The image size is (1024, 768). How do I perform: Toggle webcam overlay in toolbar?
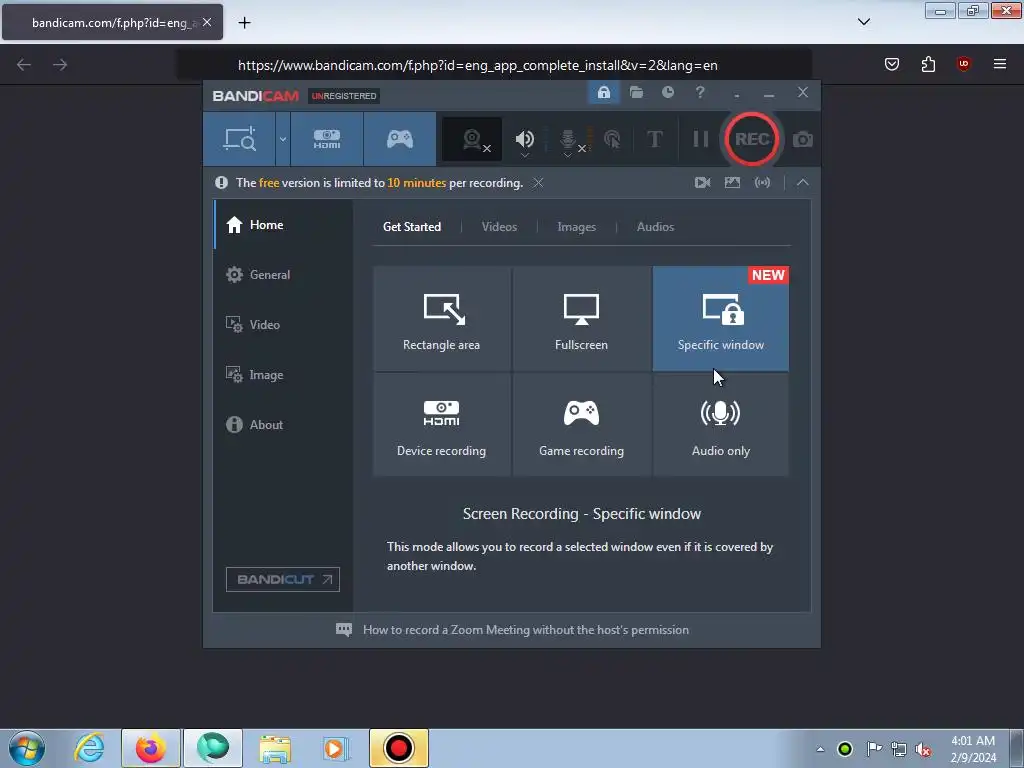[x=472, y=139]
